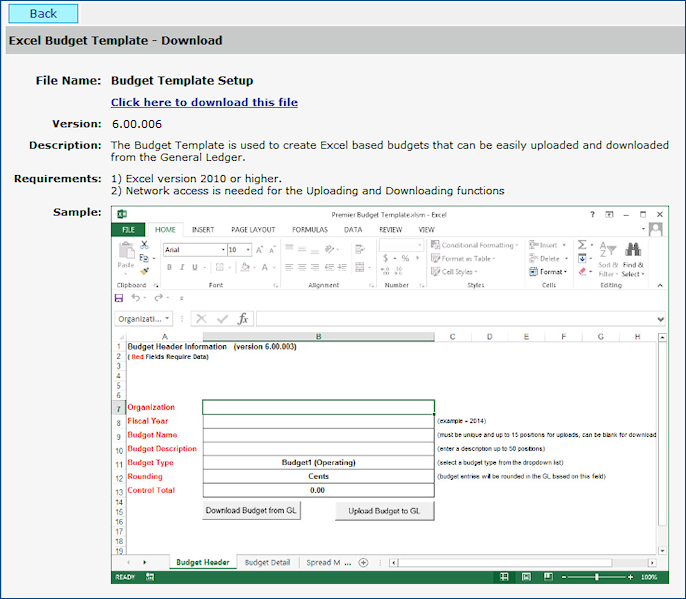Switch to the PAGE LAYOUT ribbon tab
This screenshot has width=686, height=599.
coord(253,229)
